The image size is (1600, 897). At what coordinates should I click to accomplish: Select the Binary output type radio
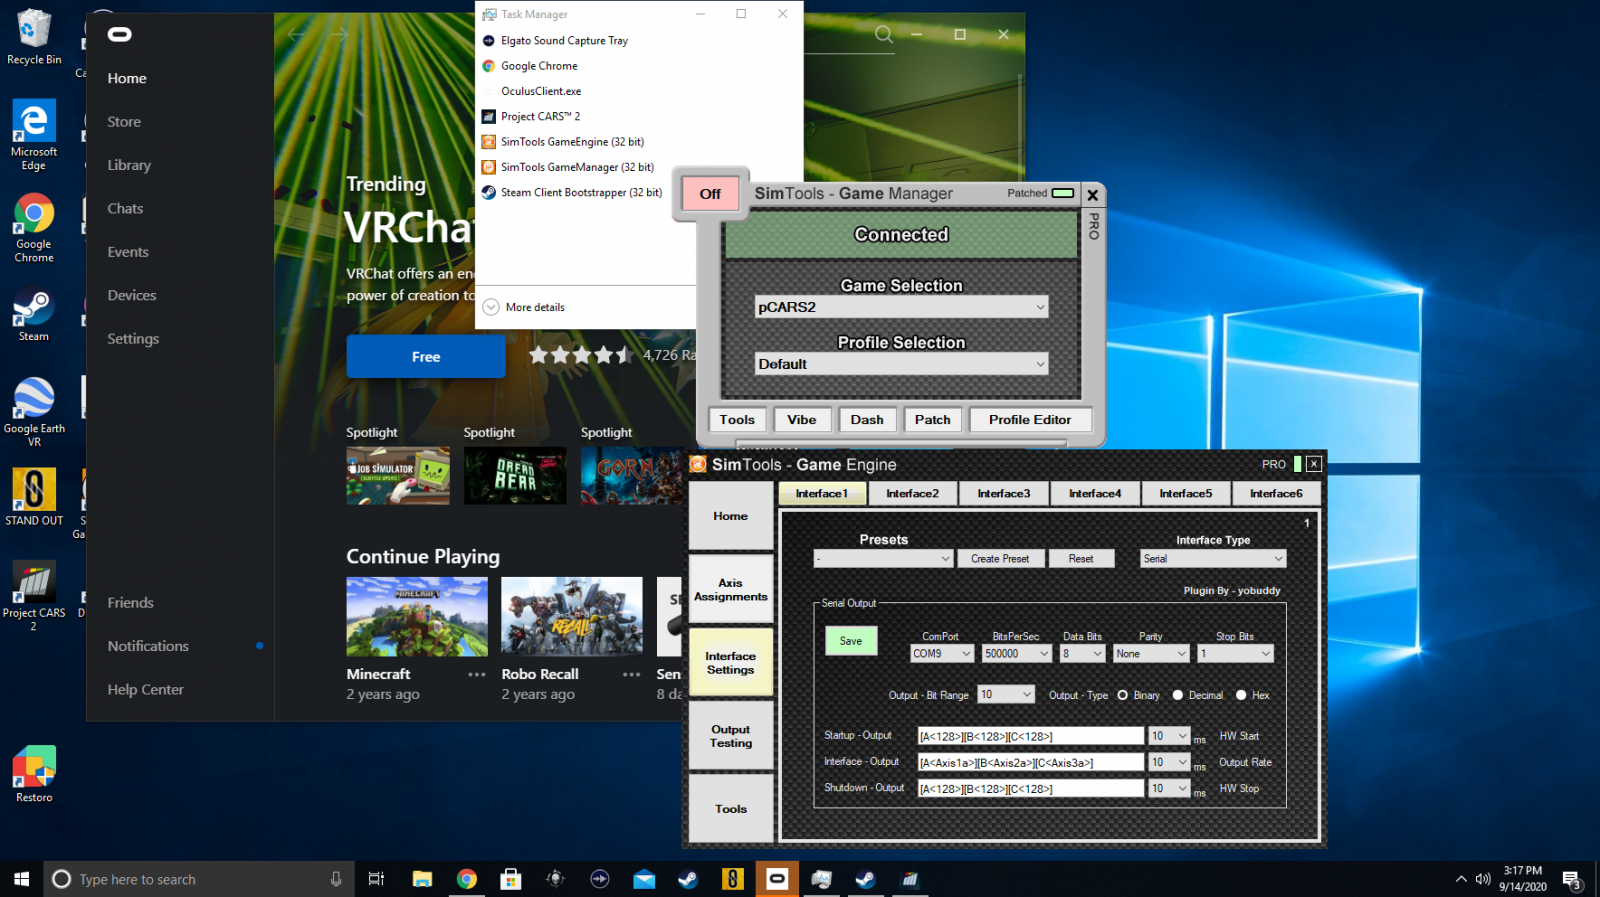1123,695
